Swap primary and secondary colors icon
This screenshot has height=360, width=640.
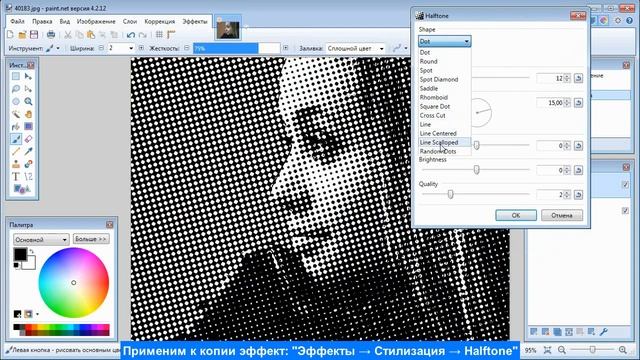pyautogui.click(x=31, y=251)
